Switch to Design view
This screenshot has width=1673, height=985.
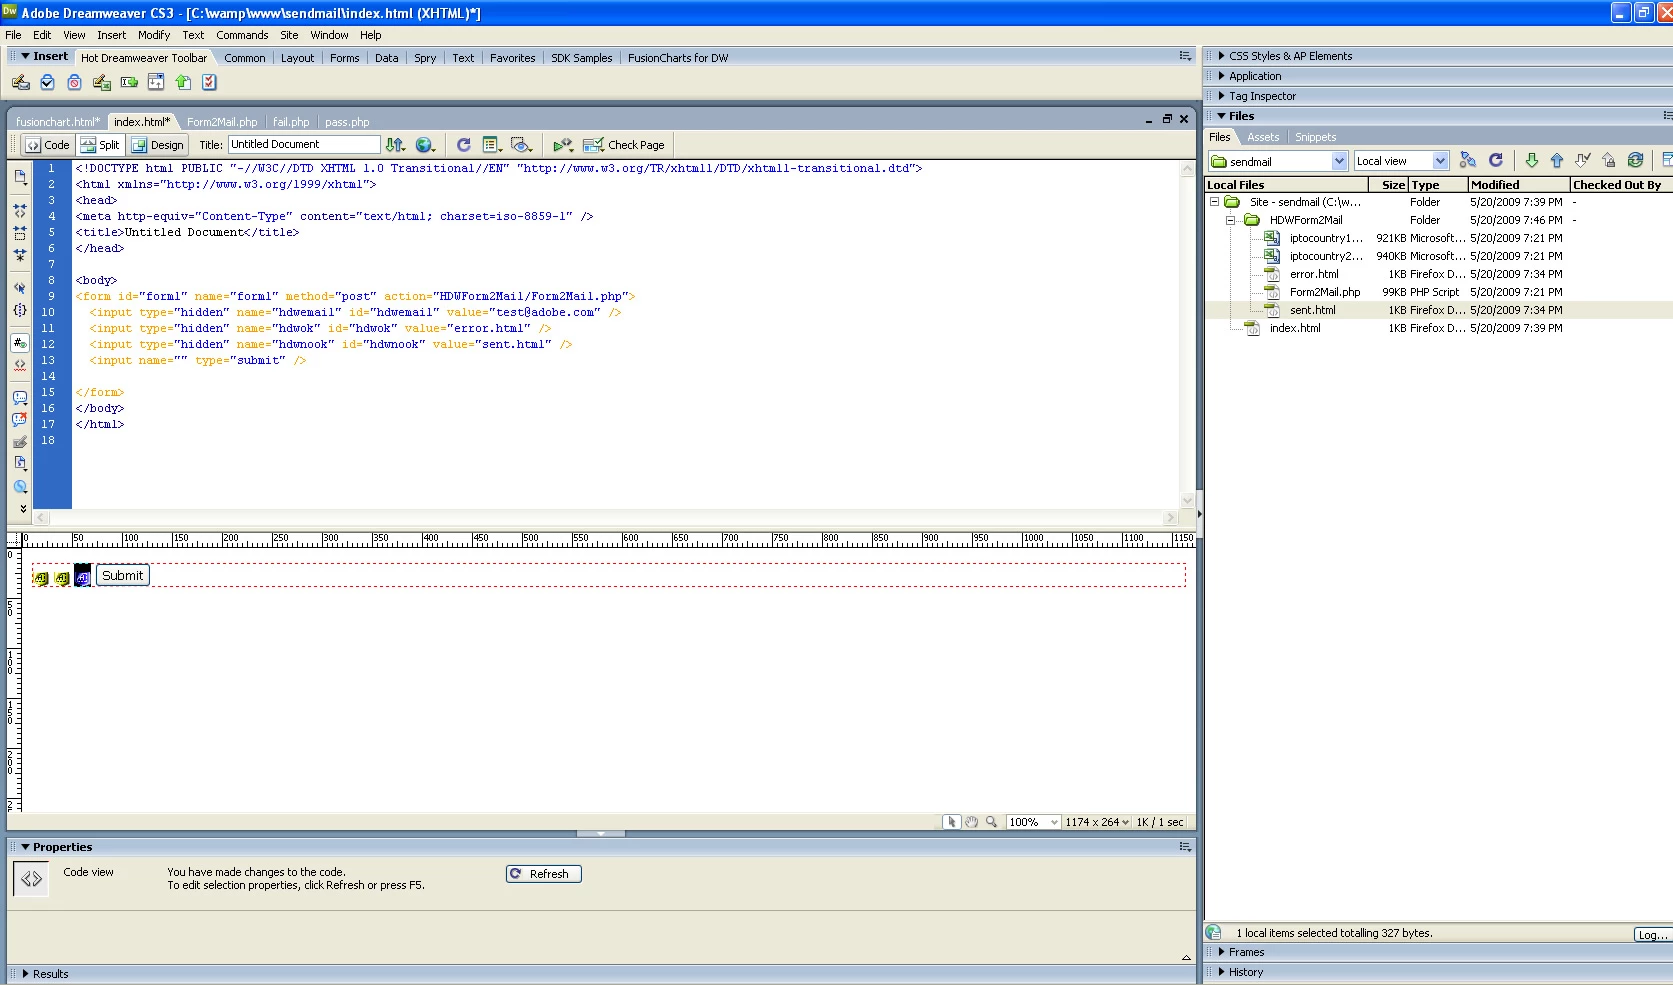click(x=158, y=145)
